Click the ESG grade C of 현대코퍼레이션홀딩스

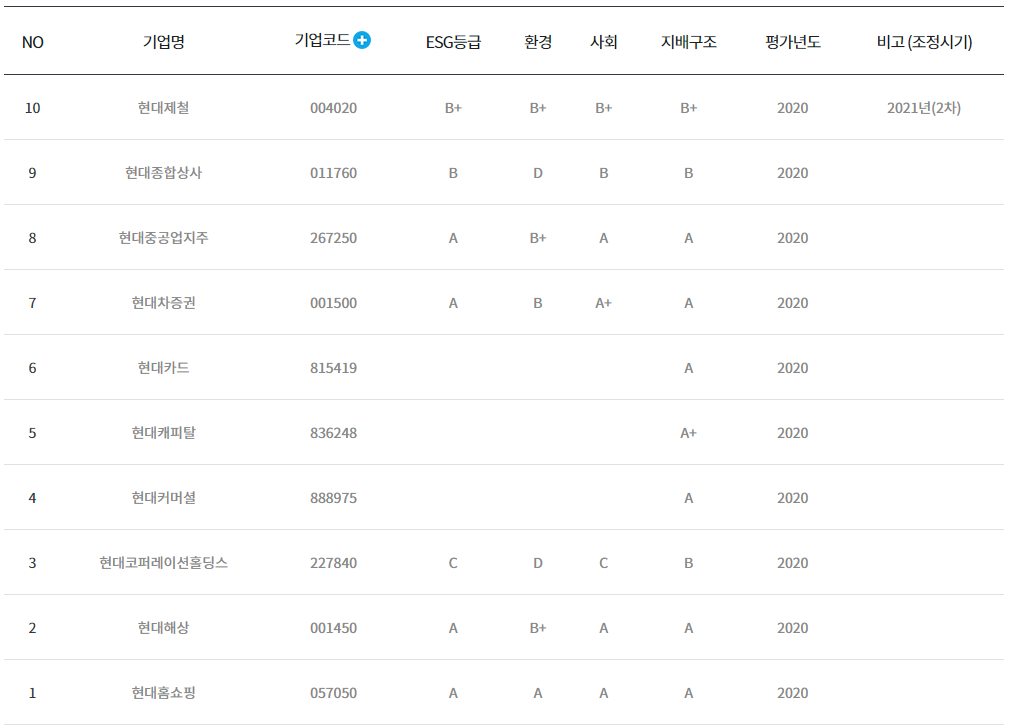click(x=453, y=563)
